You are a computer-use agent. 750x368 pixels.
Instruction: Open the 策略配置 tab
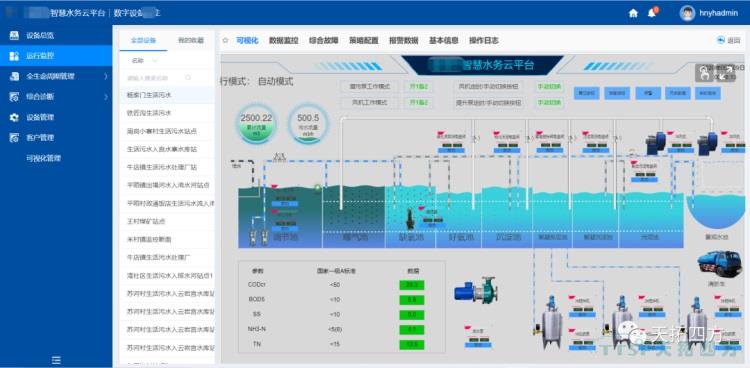[x=364, y=41]
